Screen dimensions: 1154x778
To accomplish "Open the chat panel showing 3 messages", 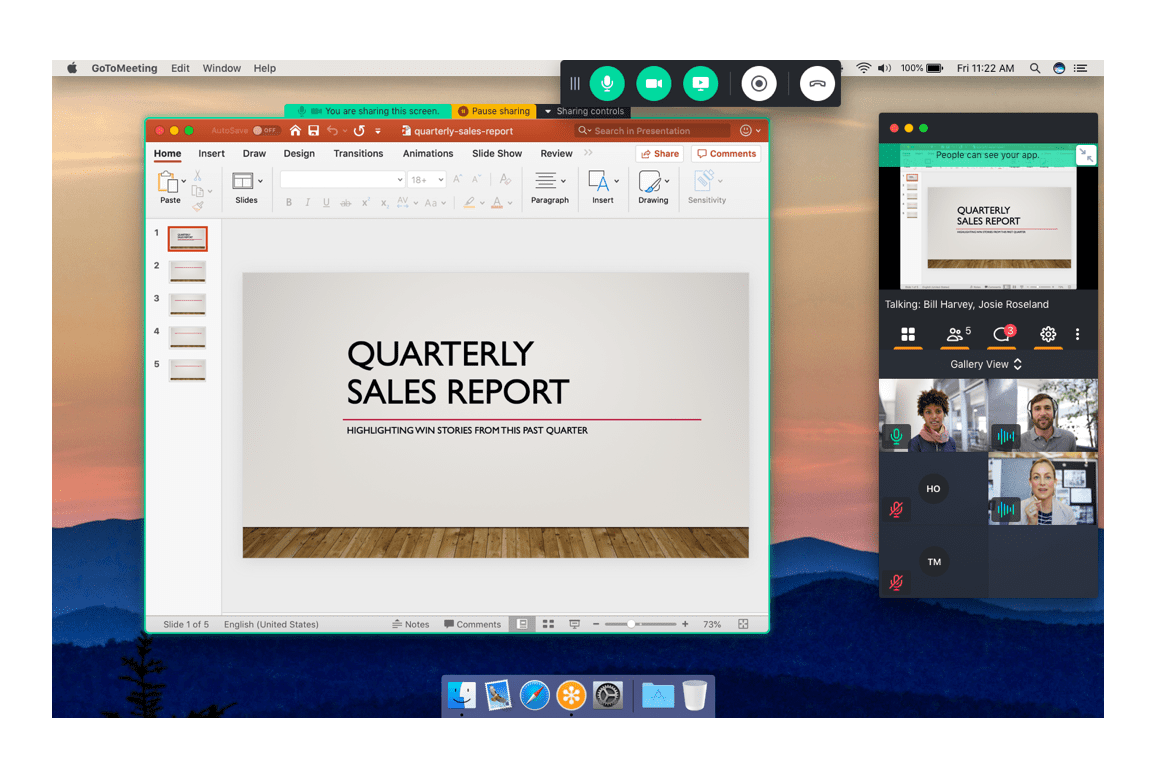I will coord(1001,335).
